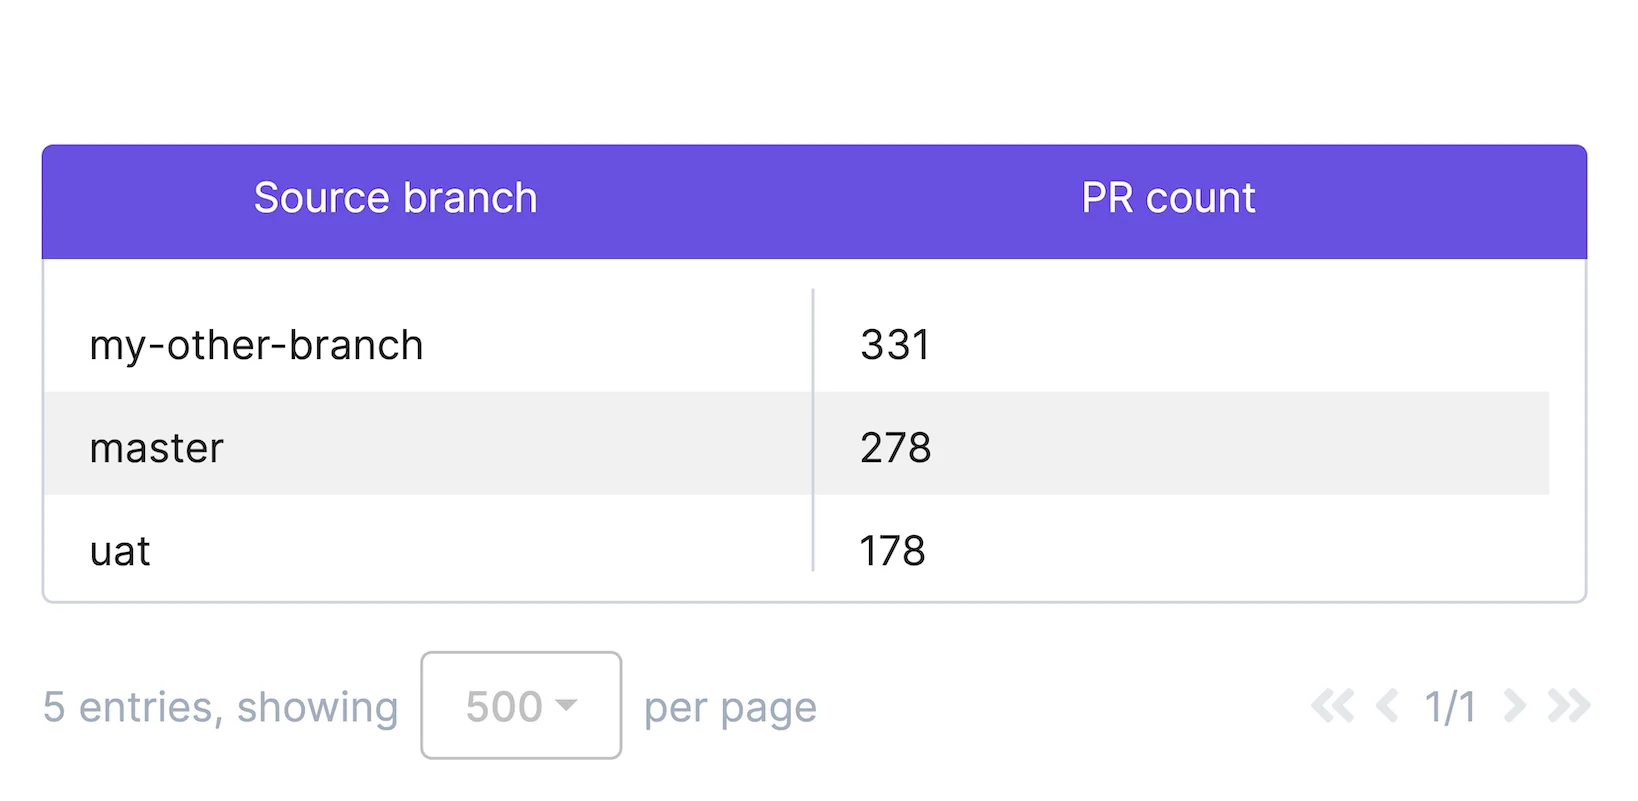The image size is (1638, 801).
Task: Click the divider between table columns
Action: click(813, 430)
